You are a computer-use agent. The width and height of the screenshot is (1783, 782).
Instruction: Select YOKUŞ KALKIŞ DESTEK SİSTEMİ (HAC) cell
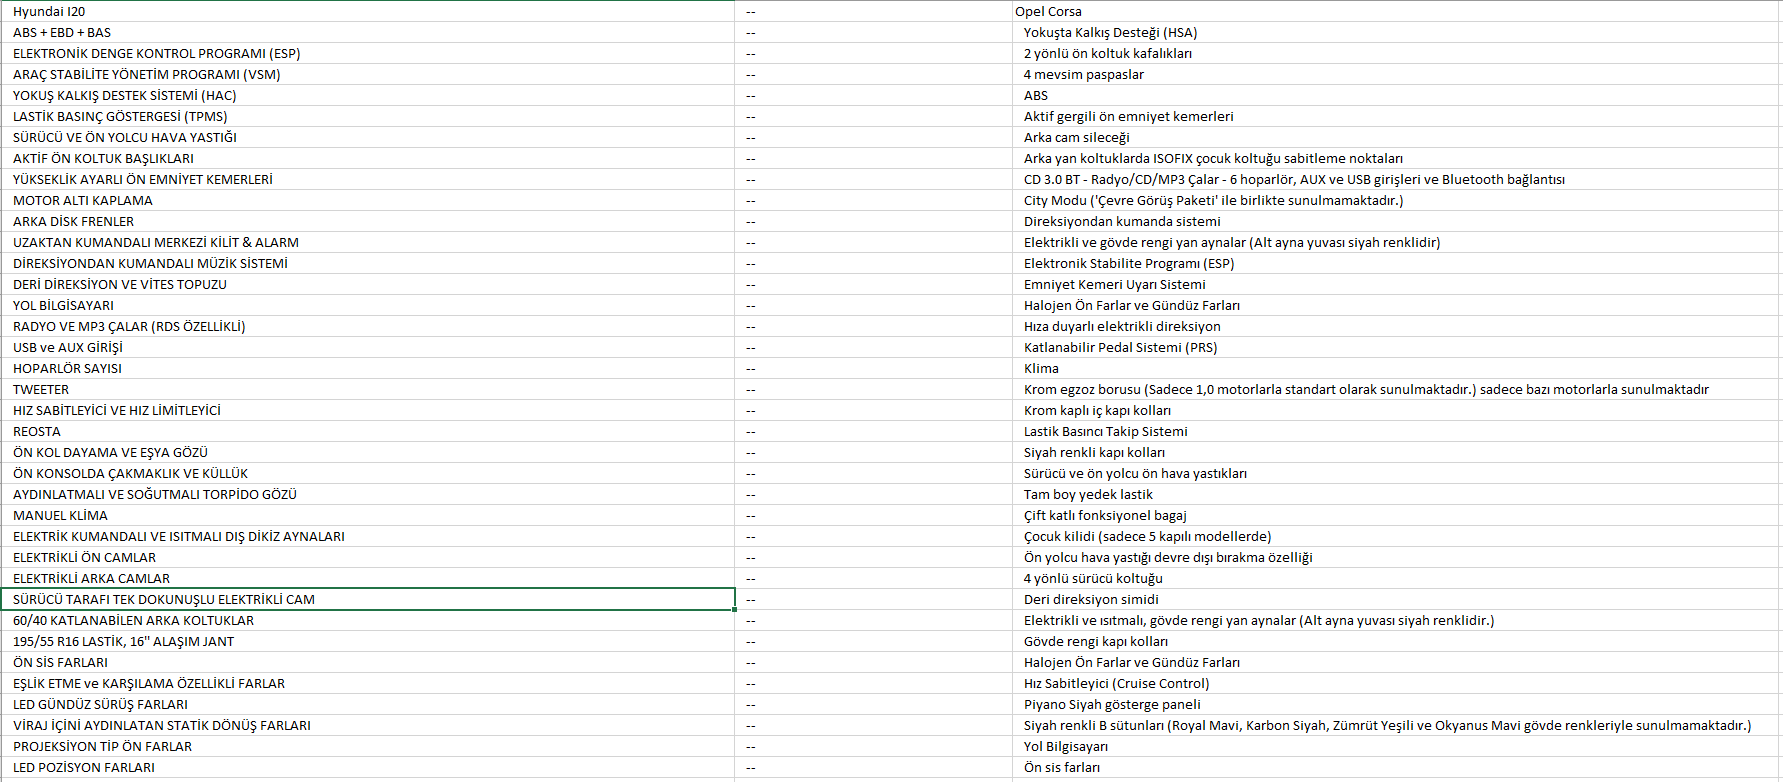click(x=368, y=95)
